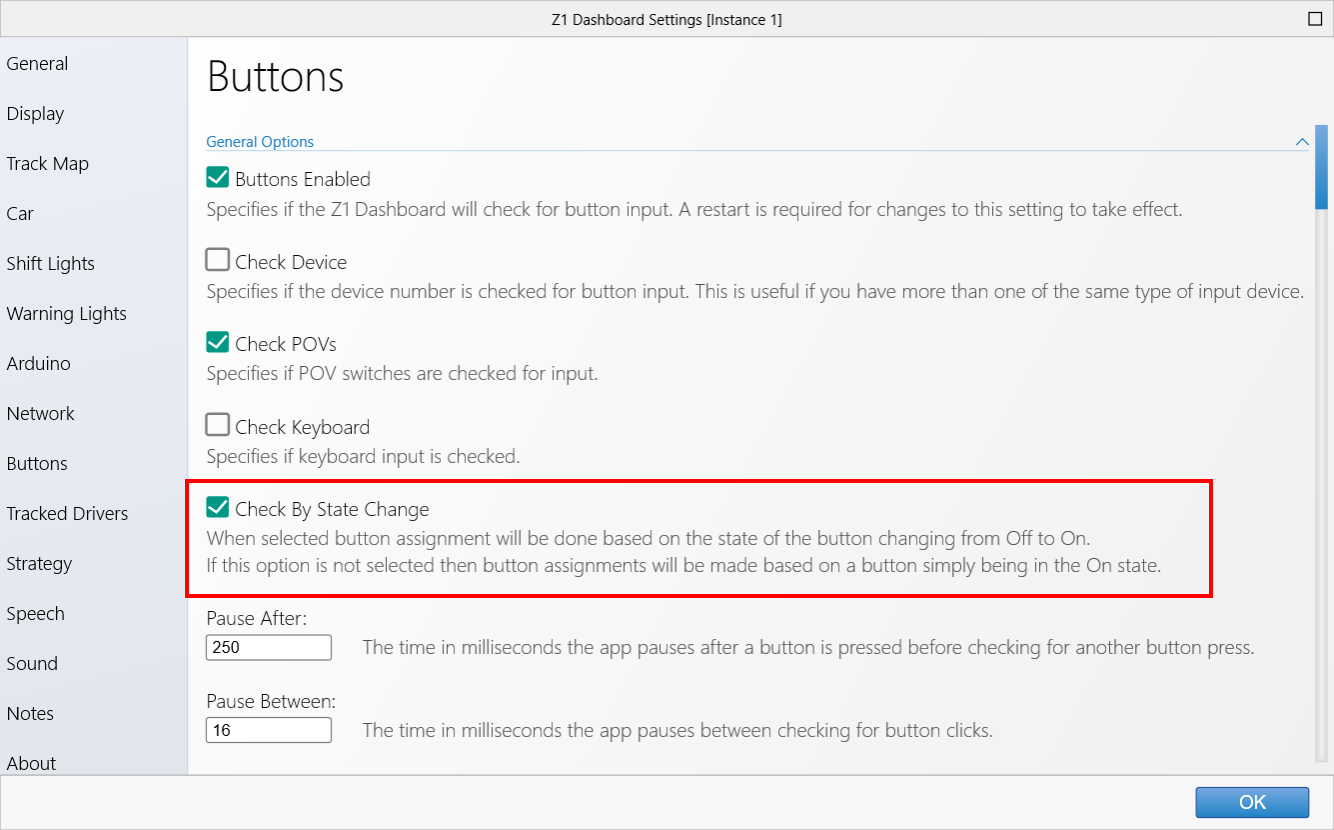This screenshot has height=830, width=1334.
Task: Toggle Check By State Change checkbox
Action: click(218, 508)
